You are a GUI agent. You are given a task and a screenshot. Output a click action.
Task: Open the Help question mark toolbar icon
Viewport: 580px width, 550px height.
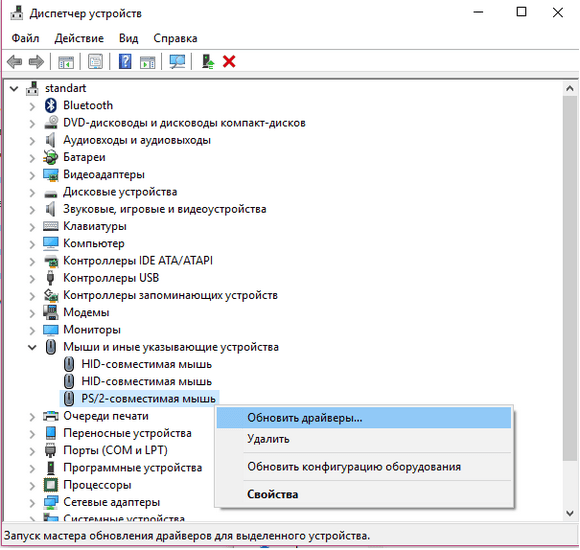pos(125,61)
